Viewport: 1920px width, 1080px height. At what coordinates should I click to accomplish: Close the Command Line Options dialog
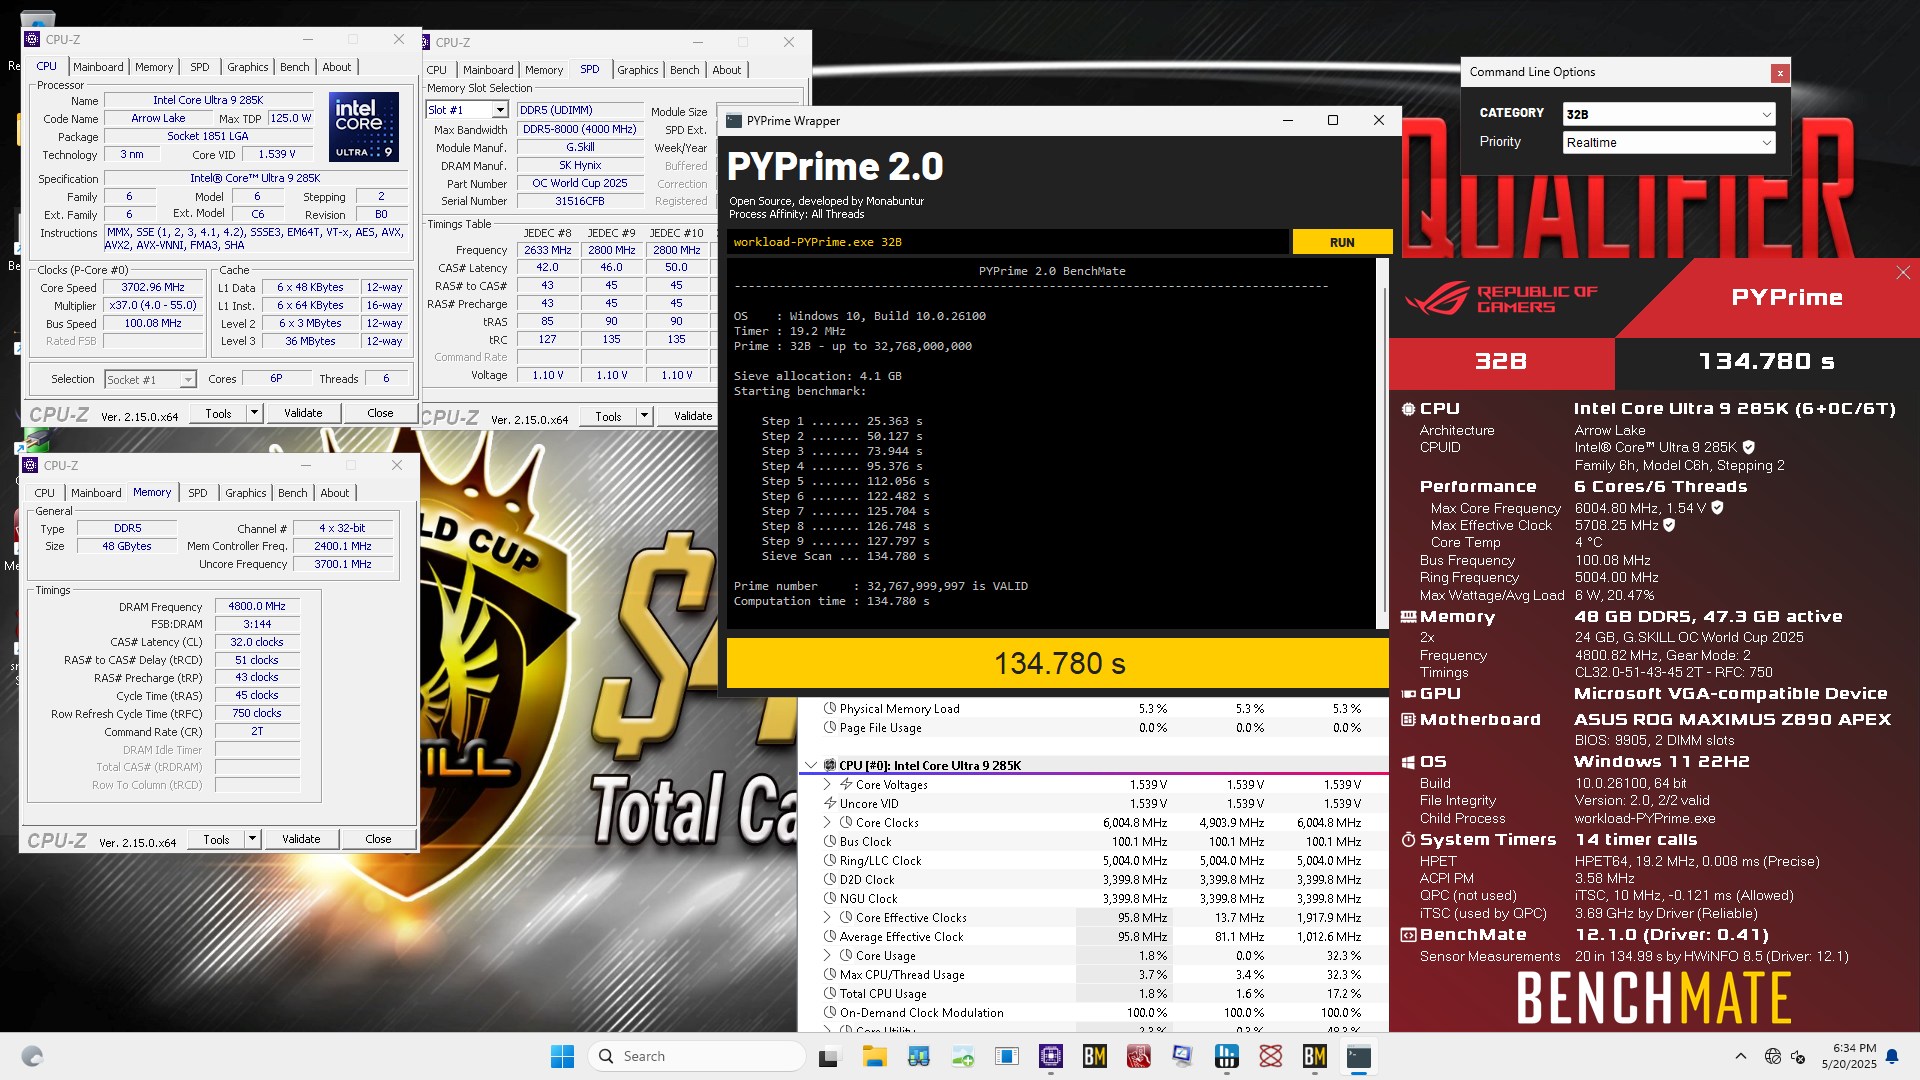[x=1779, y=73]
